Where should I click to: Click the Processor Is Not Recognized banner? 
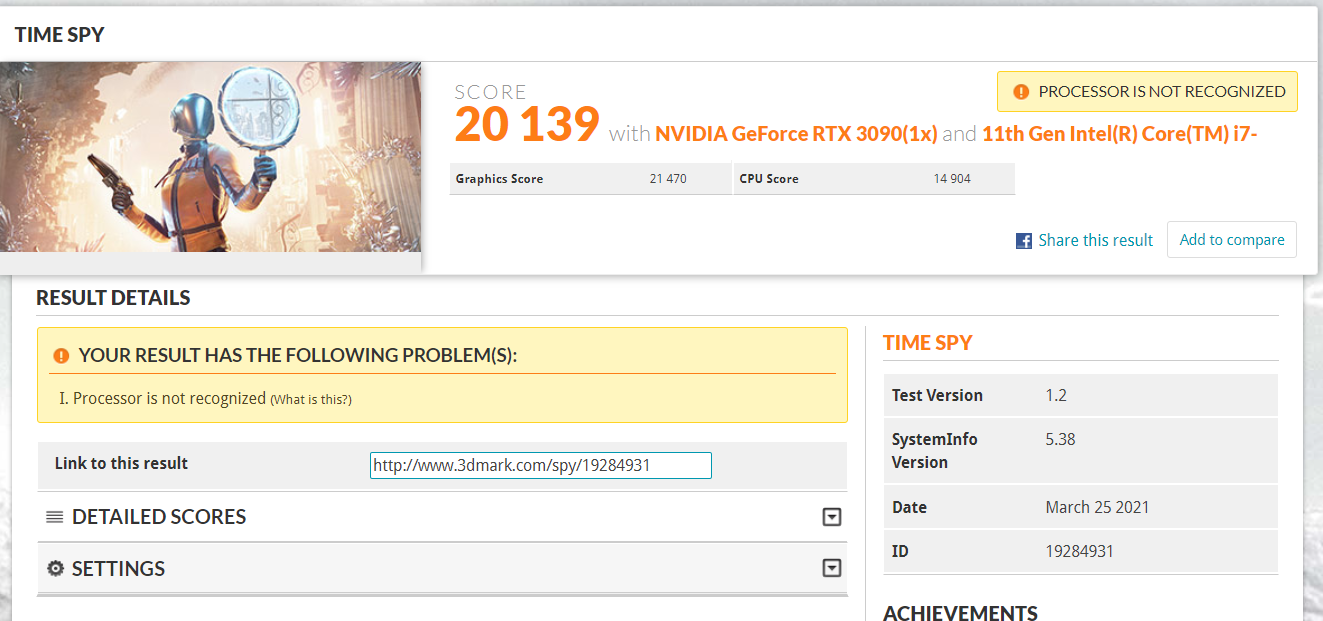1147,91
